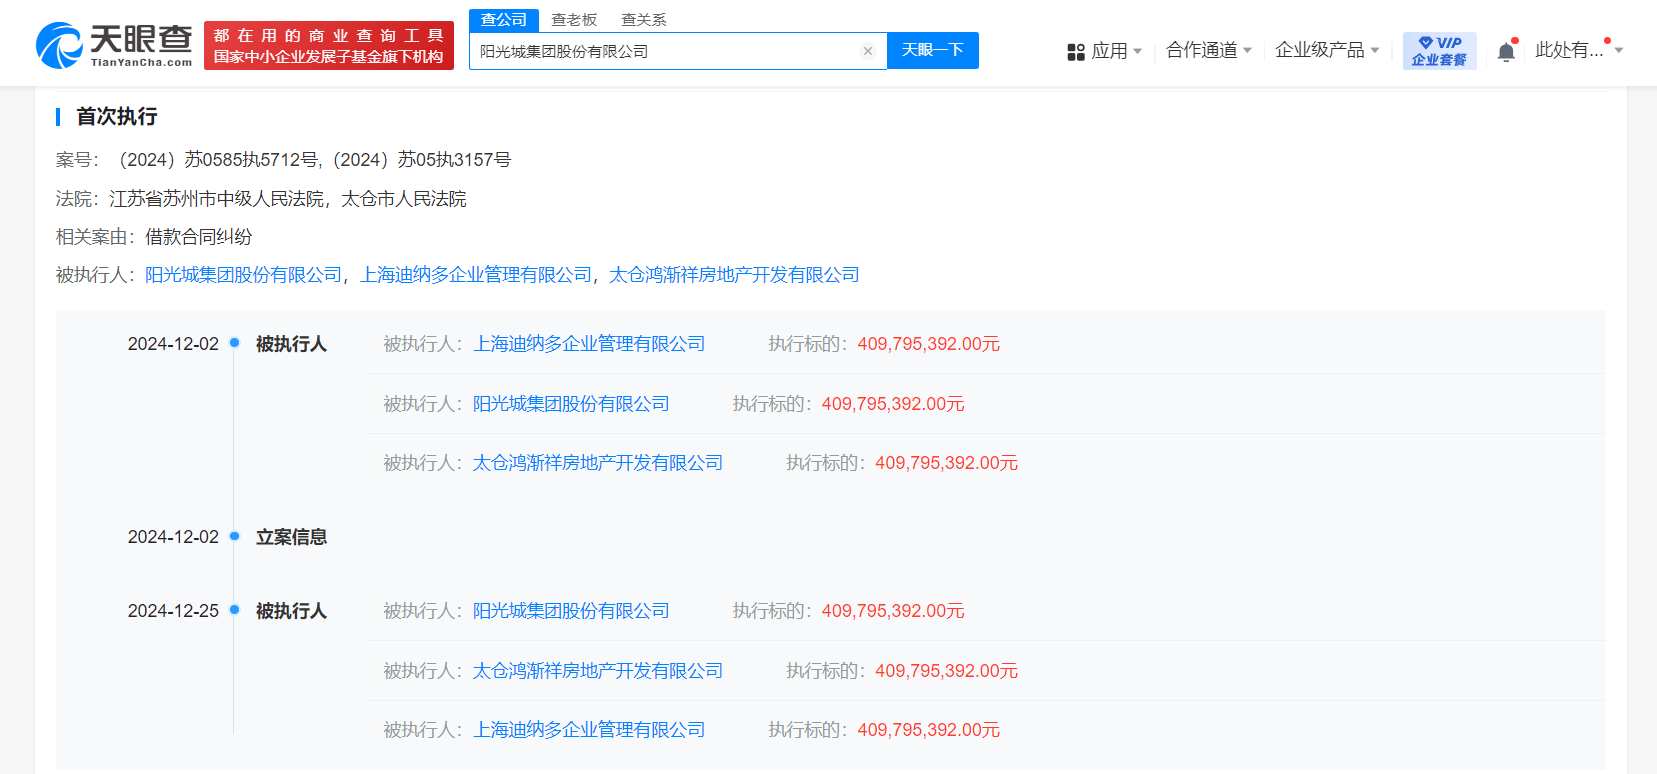The width and height of the screenshot is (1657, 774).
Task: Open 上海迪纳多企业管理有限公司 link in header 被执行人 line
Action: click(476, 275)
